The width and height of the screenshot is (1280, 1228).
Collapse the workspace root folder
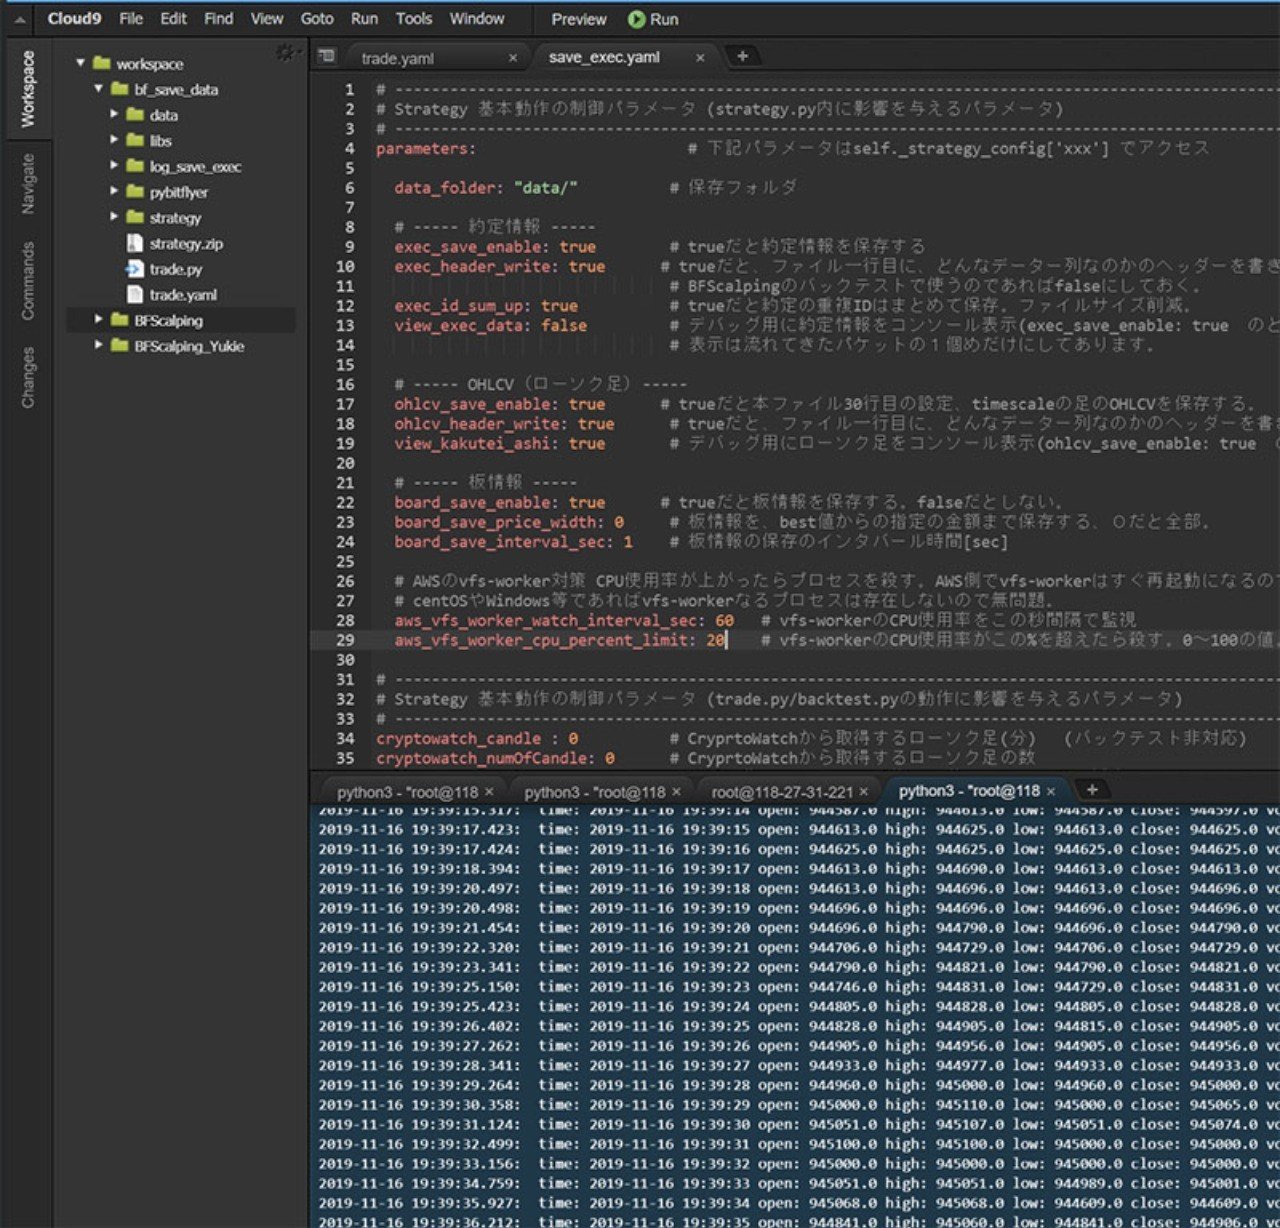pos(80,63)
